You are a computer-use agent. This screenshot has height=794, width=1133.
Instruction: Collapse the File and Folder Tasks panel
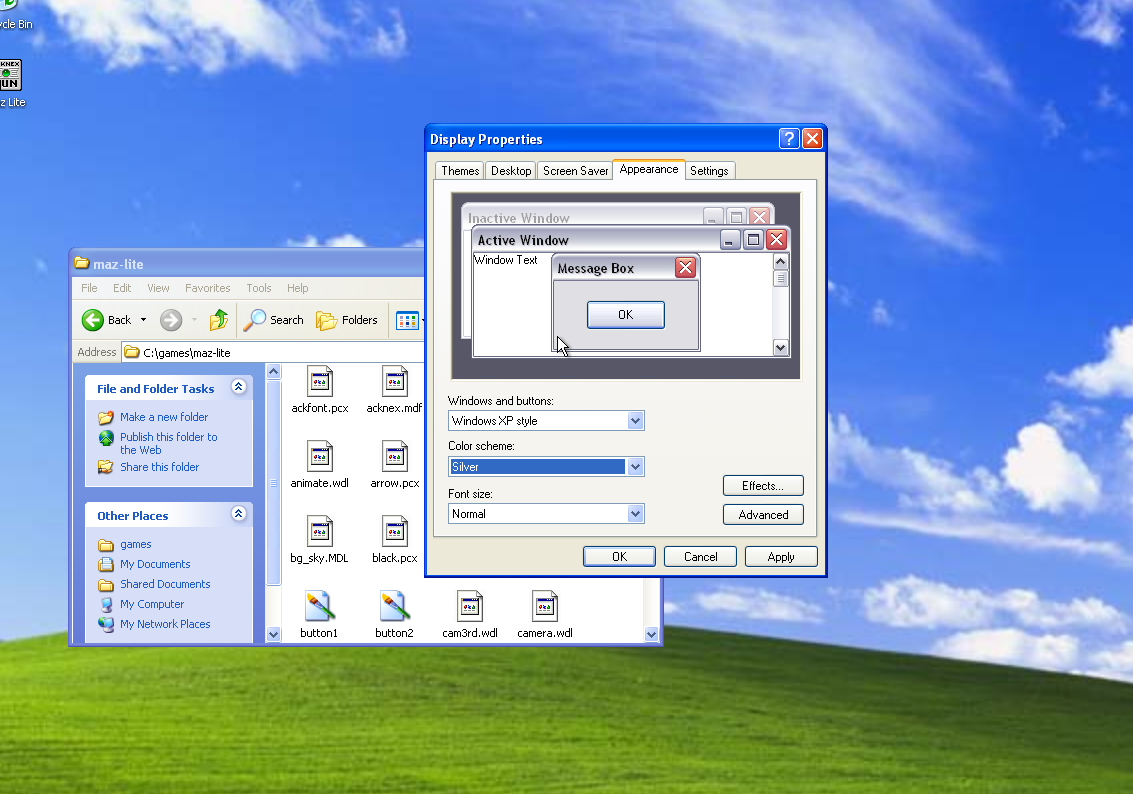(x=238, y=387)
